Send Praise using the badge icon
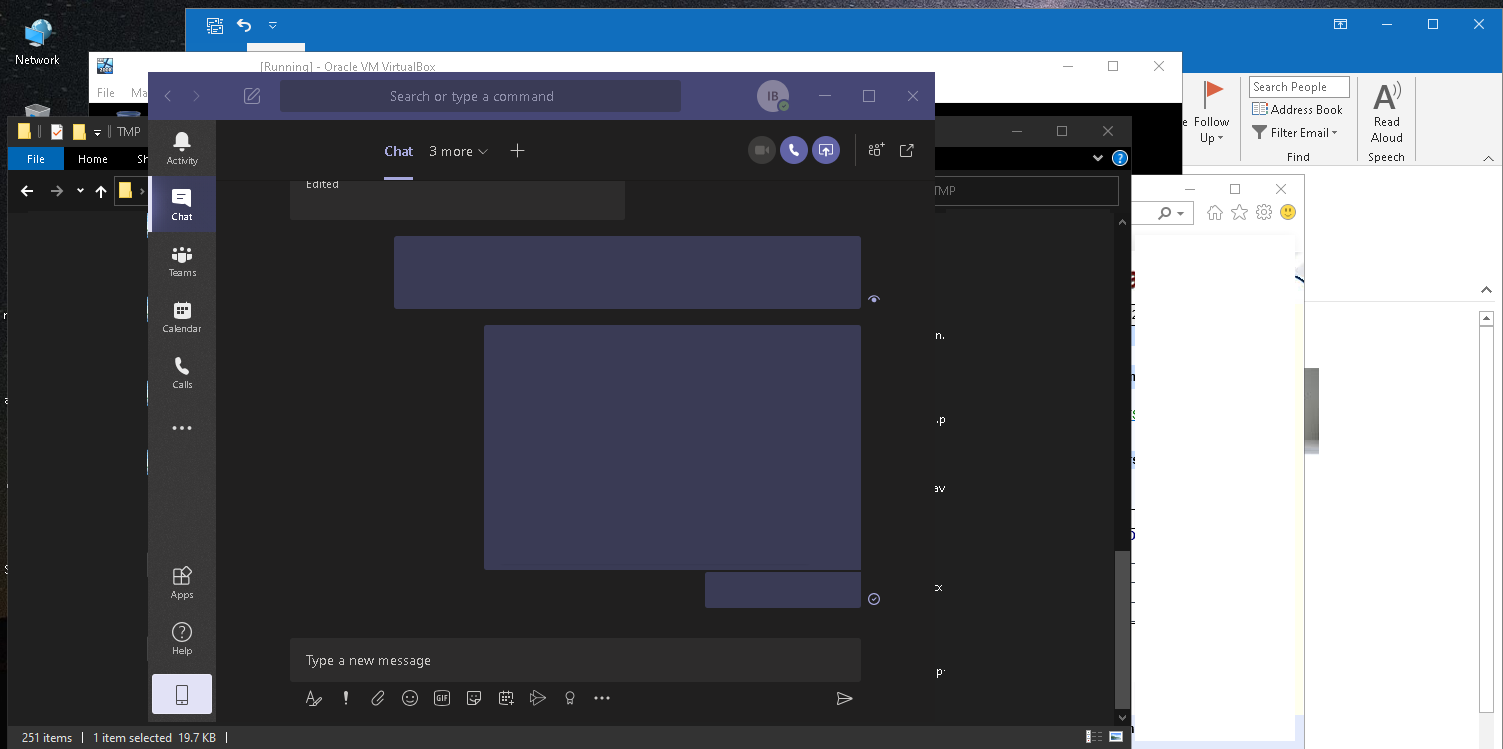 tap(570, 698)
